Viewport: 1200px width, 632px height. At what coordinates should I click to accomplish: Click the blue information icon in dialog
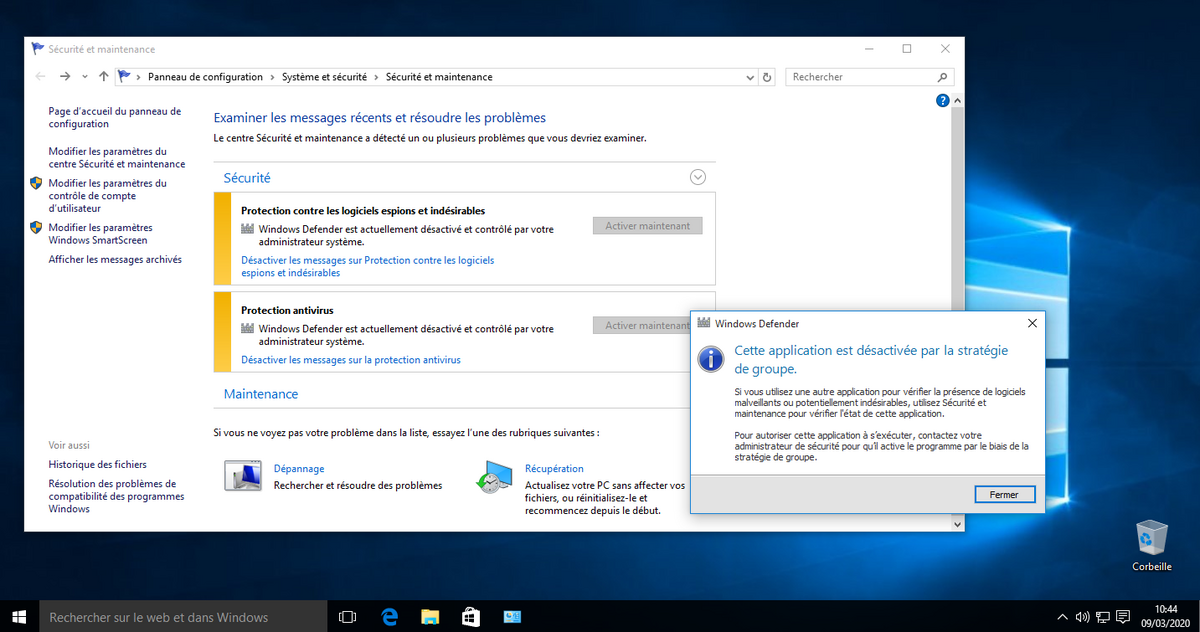click(710, 358)
